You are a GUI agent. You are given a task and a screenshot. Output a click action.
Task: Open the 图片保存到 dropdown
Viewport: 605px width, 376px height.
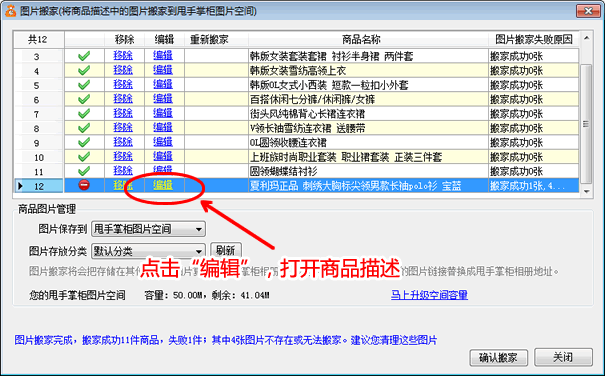pos(149,229)
